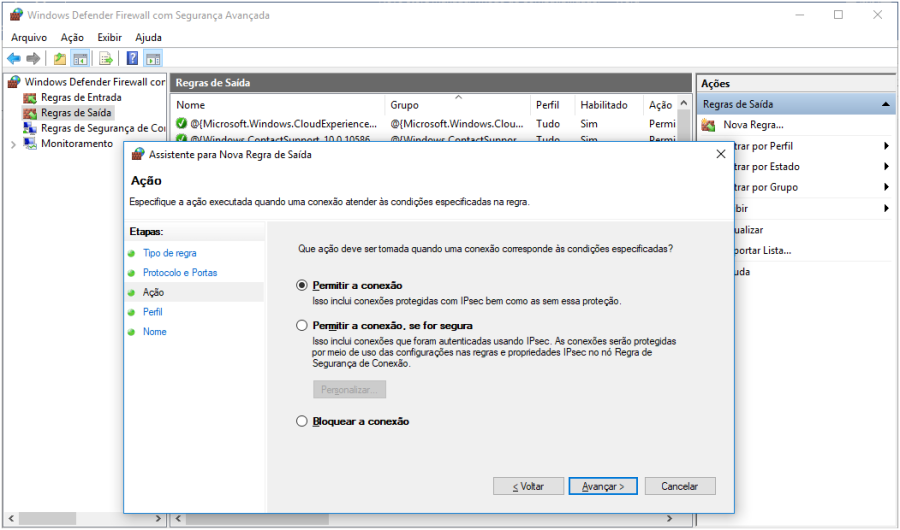Click the tree pane scroll left arrow
The image size is (900, 530).
(11, 519)
